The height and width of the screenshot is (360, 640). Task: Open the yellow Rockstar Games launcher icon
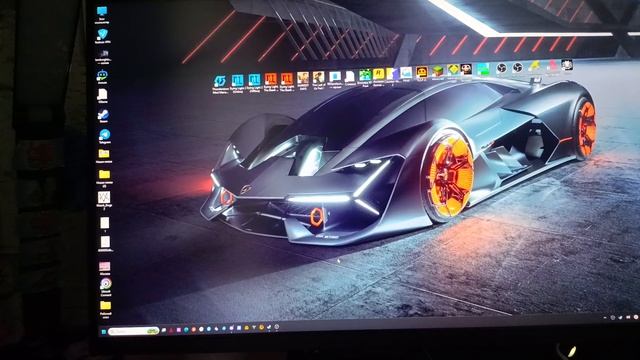[x=378, y=74]
